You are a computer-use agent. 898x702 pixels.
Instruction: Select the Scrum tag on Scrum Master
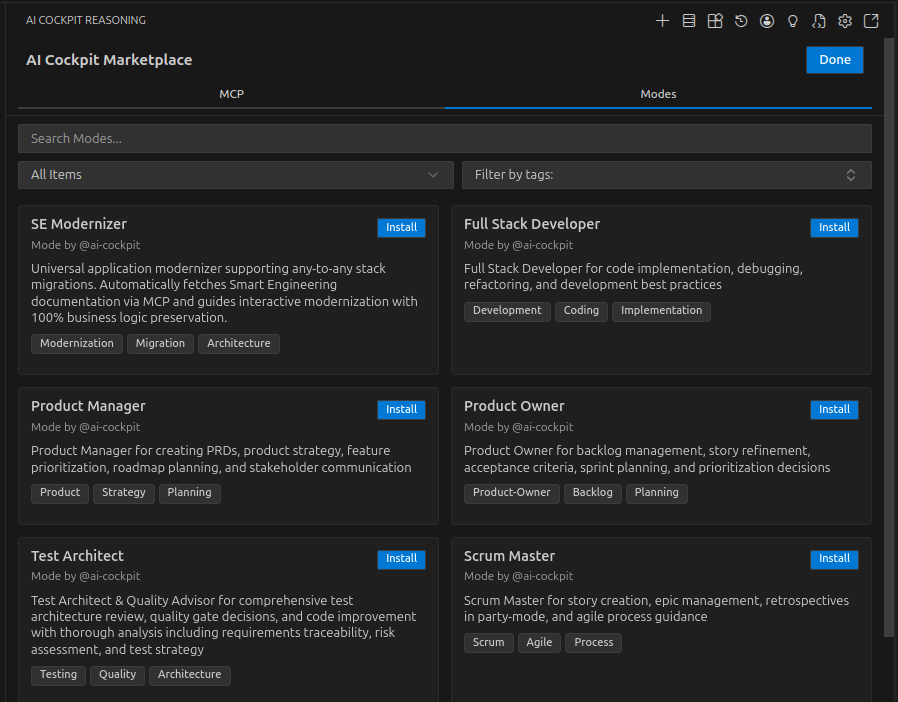pyautogui.click(x=488, y=642)
